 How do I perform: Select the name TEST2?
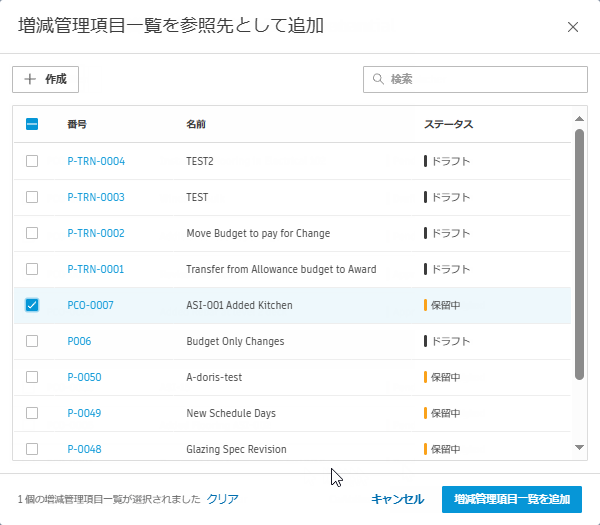tap(200, 161)
